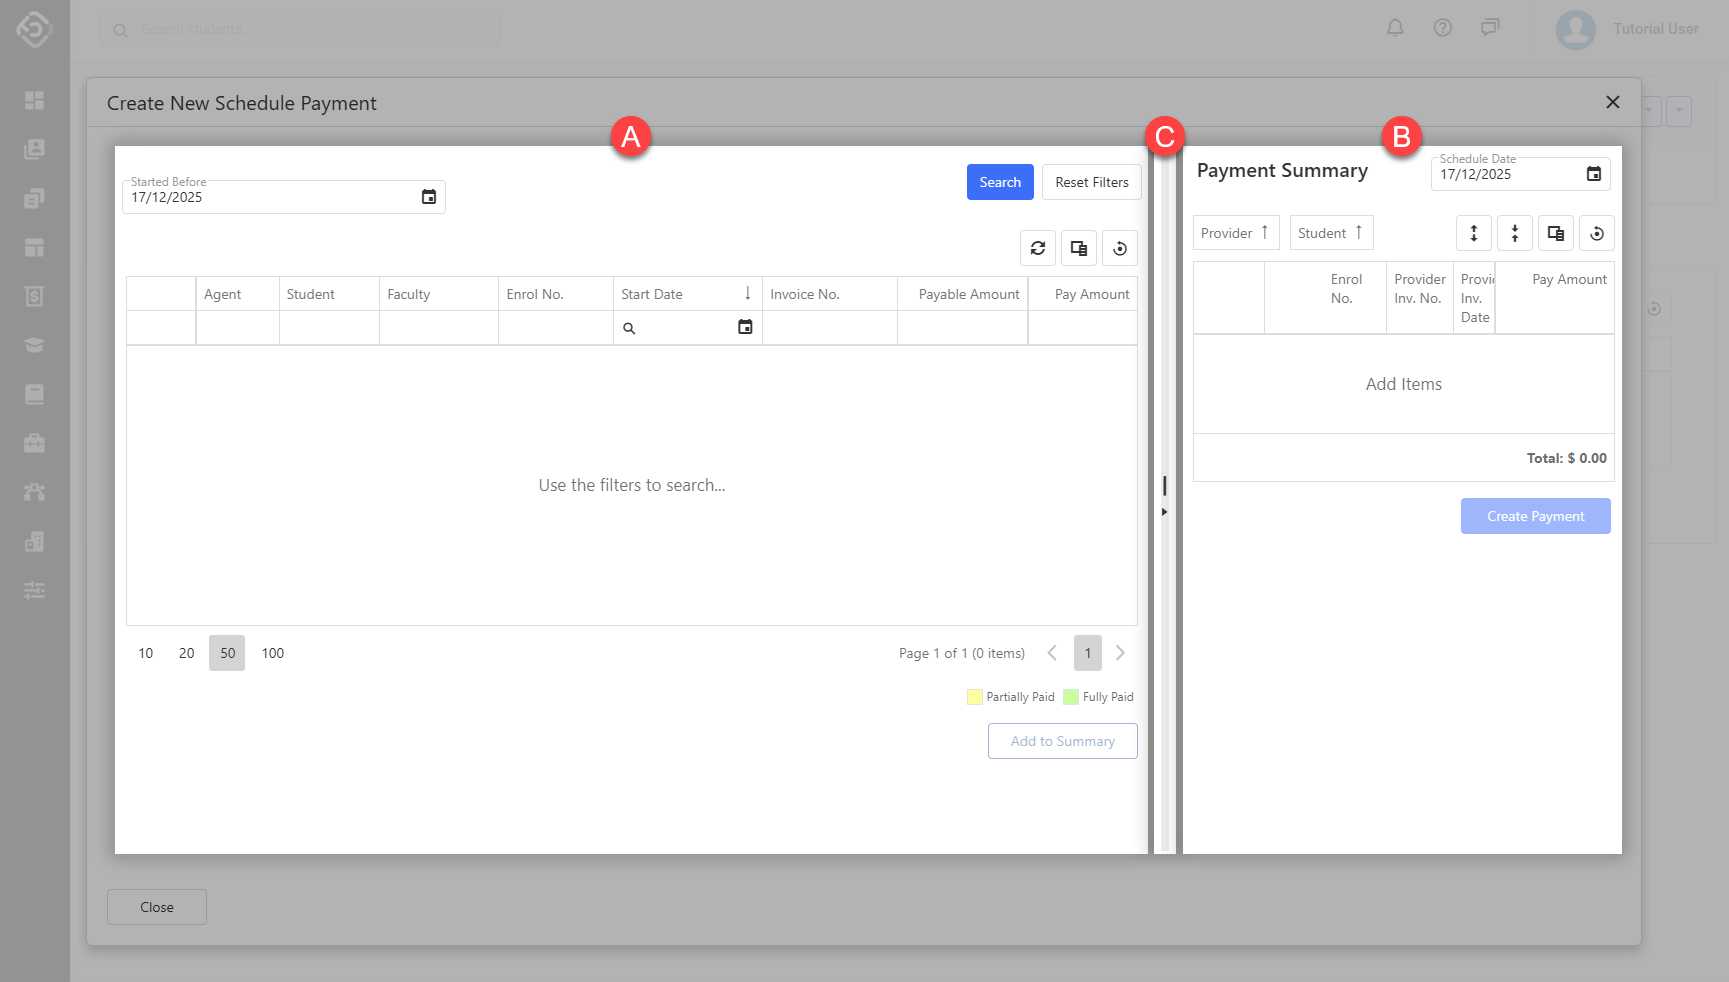Set page size to 10
1729x982 pixels.
click(x=146, y=653)
